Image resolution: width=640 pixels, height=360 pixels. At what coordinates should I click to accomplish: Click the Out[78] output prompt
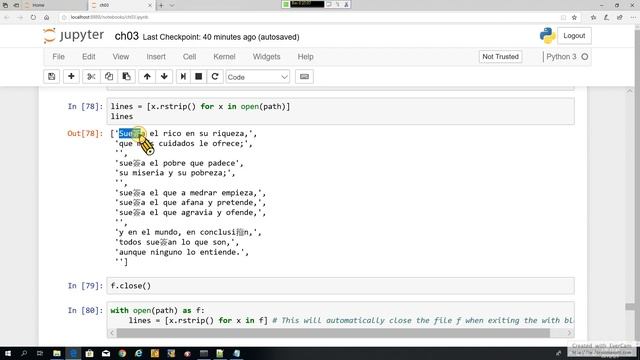click(85, 133)
